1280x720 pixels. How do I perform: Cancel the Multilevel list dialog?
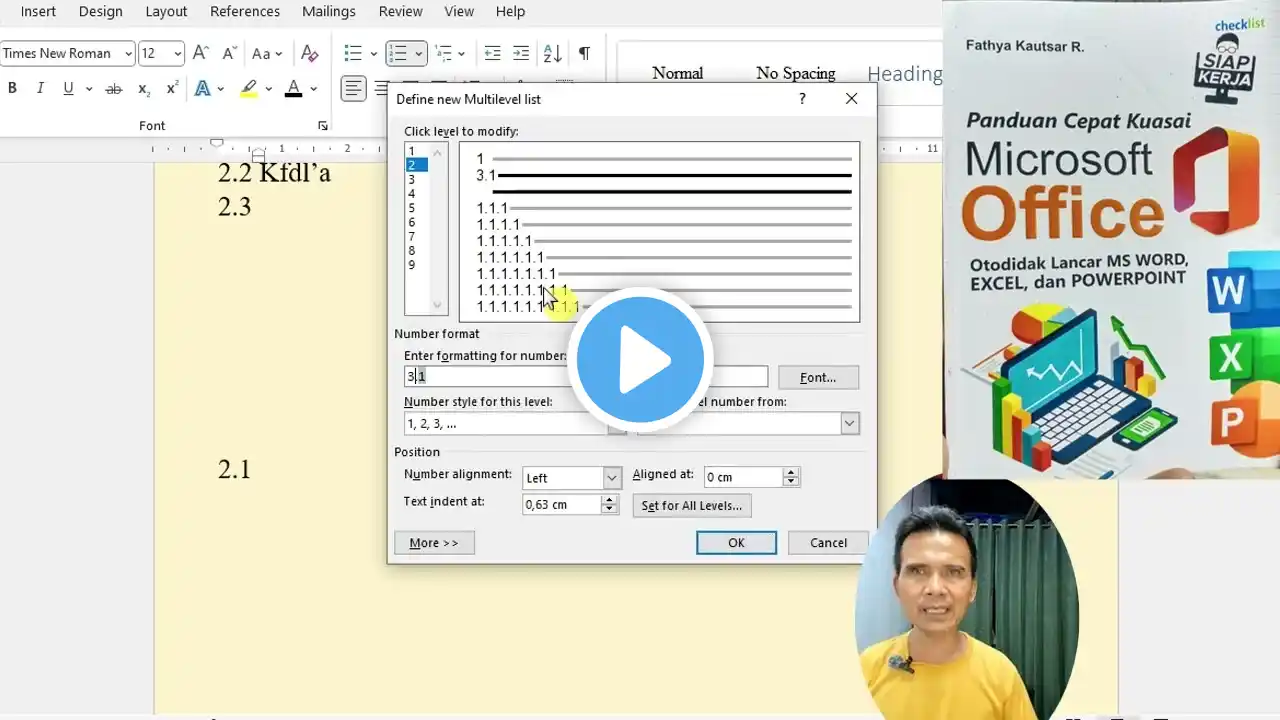coord(828,543)
